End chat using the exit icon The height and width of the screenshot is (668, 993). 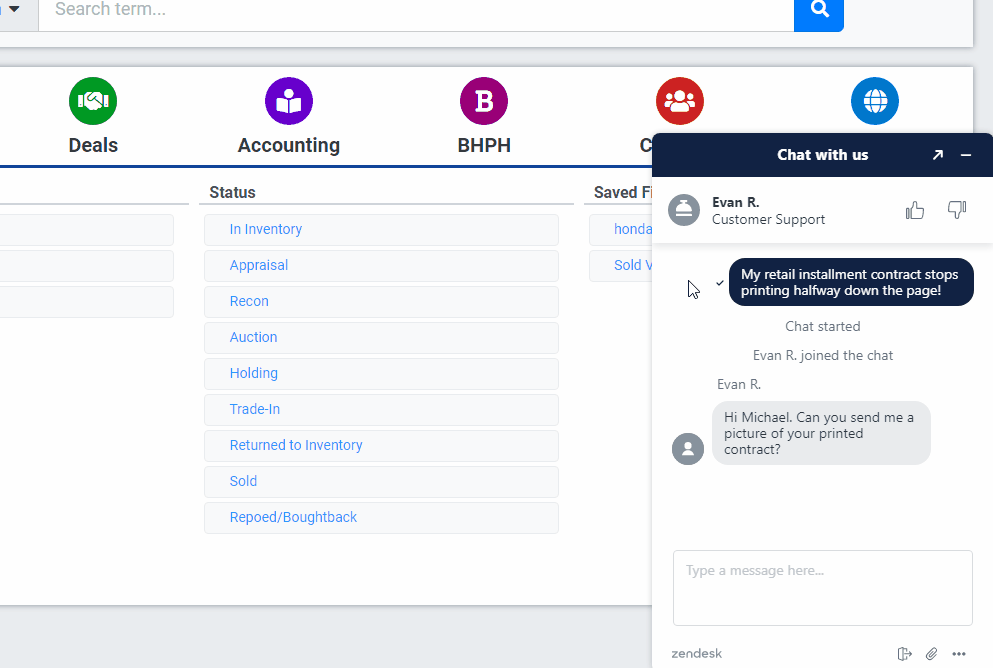904,653
